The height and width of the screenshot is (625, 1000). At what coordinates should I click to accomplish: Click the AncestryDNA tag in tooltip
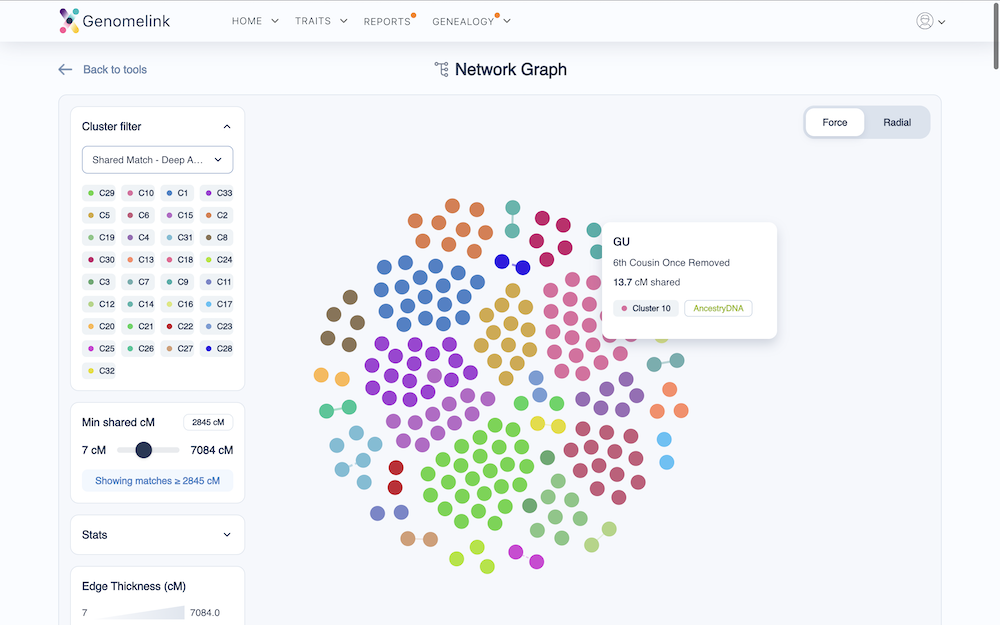(718, 309)
